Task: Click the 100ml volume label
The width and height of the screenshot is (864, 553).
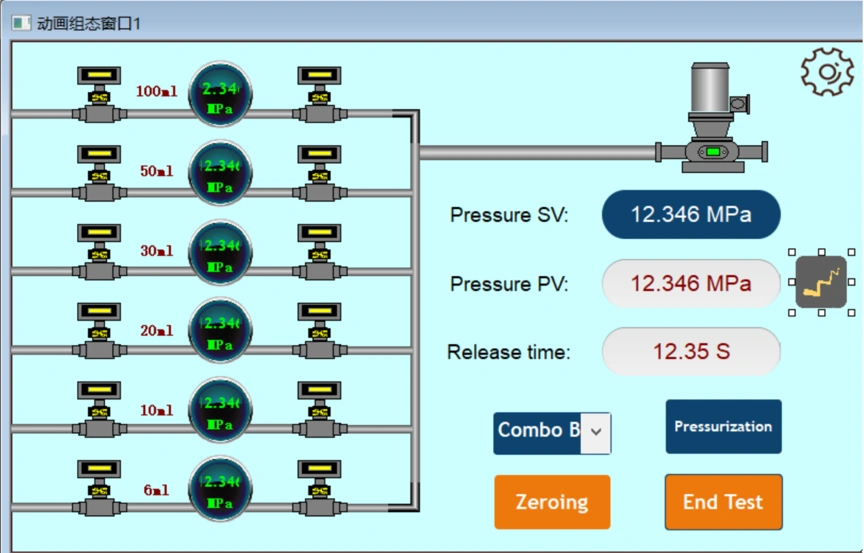Action: (x=156, y=91)
